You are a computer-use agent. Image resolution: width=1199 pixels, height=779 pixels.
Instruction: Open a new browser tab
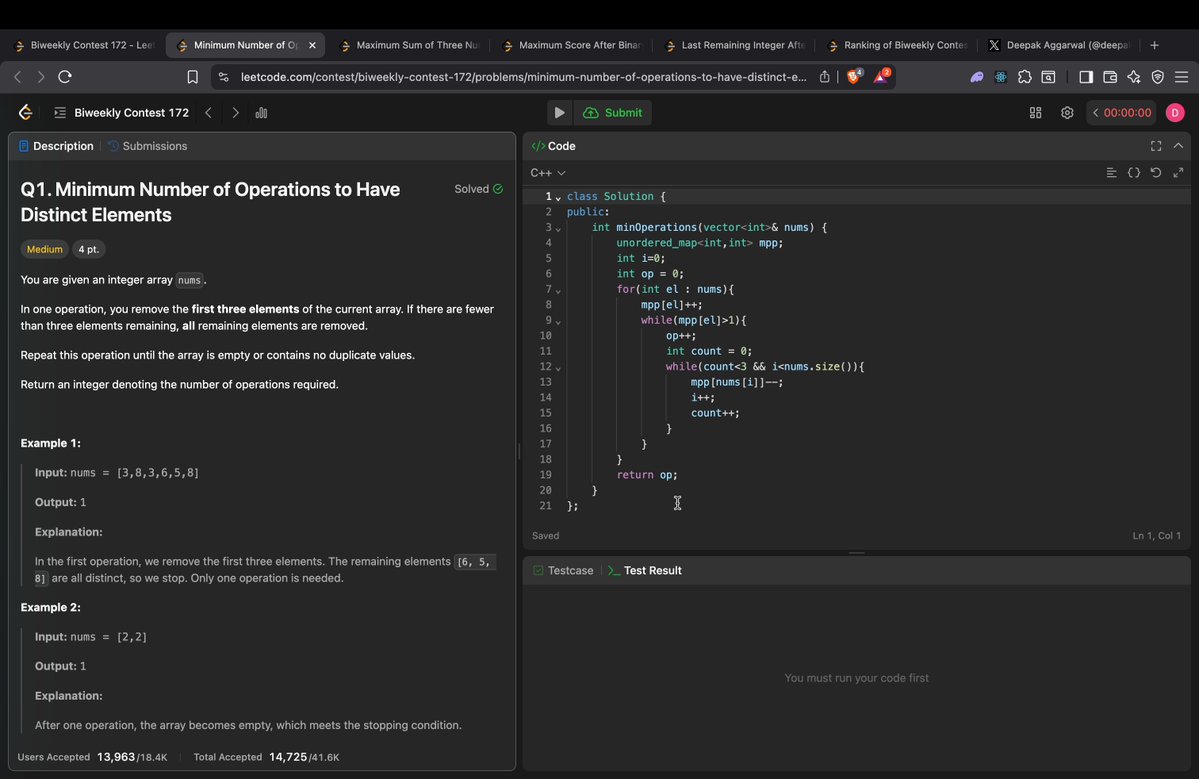click(1155, 45)
